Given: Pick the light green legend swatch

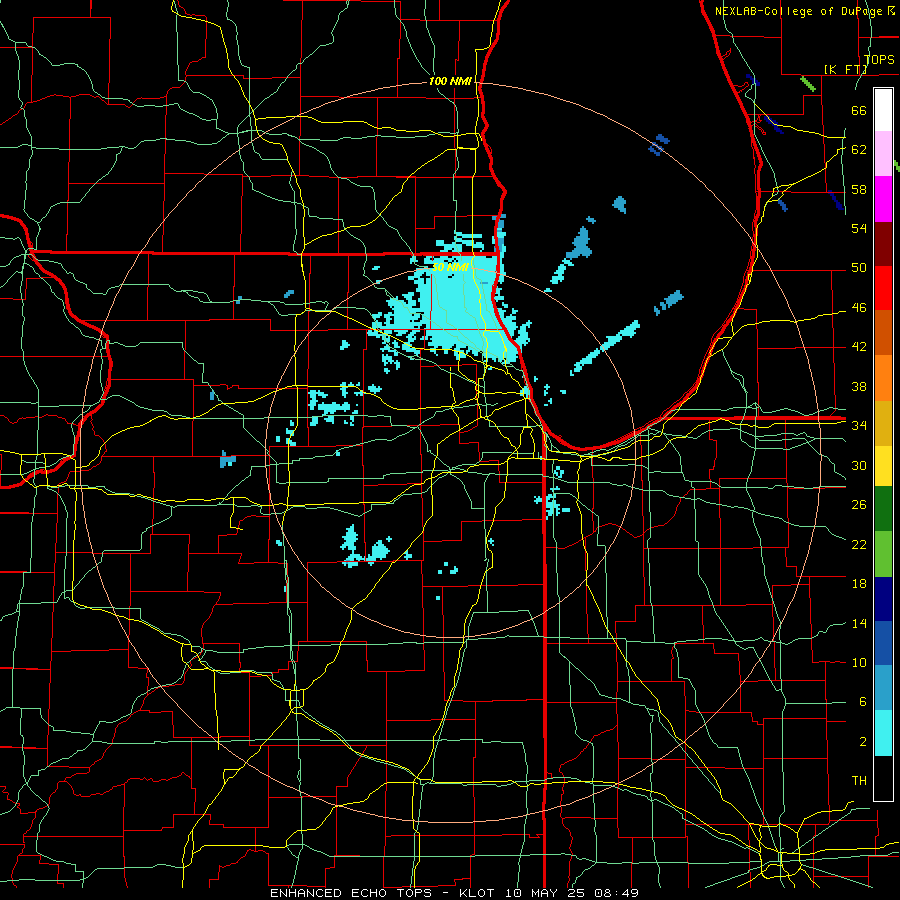Looking at the screenshot, I should (883, 554).
